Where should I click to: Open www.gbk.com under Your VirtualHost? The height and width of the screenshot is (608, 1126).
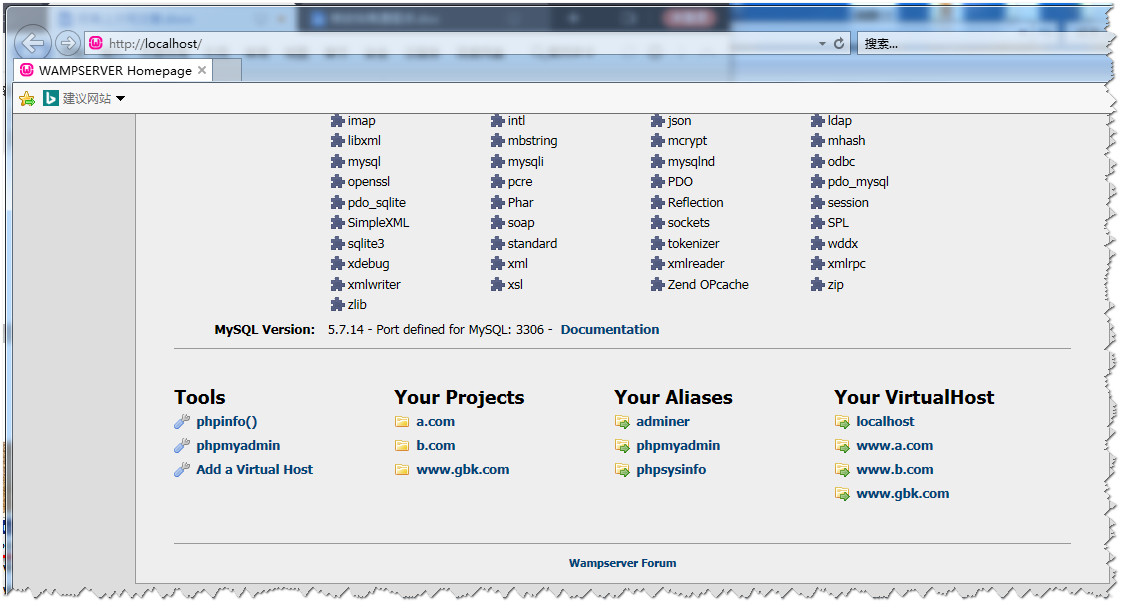(902, 493)
